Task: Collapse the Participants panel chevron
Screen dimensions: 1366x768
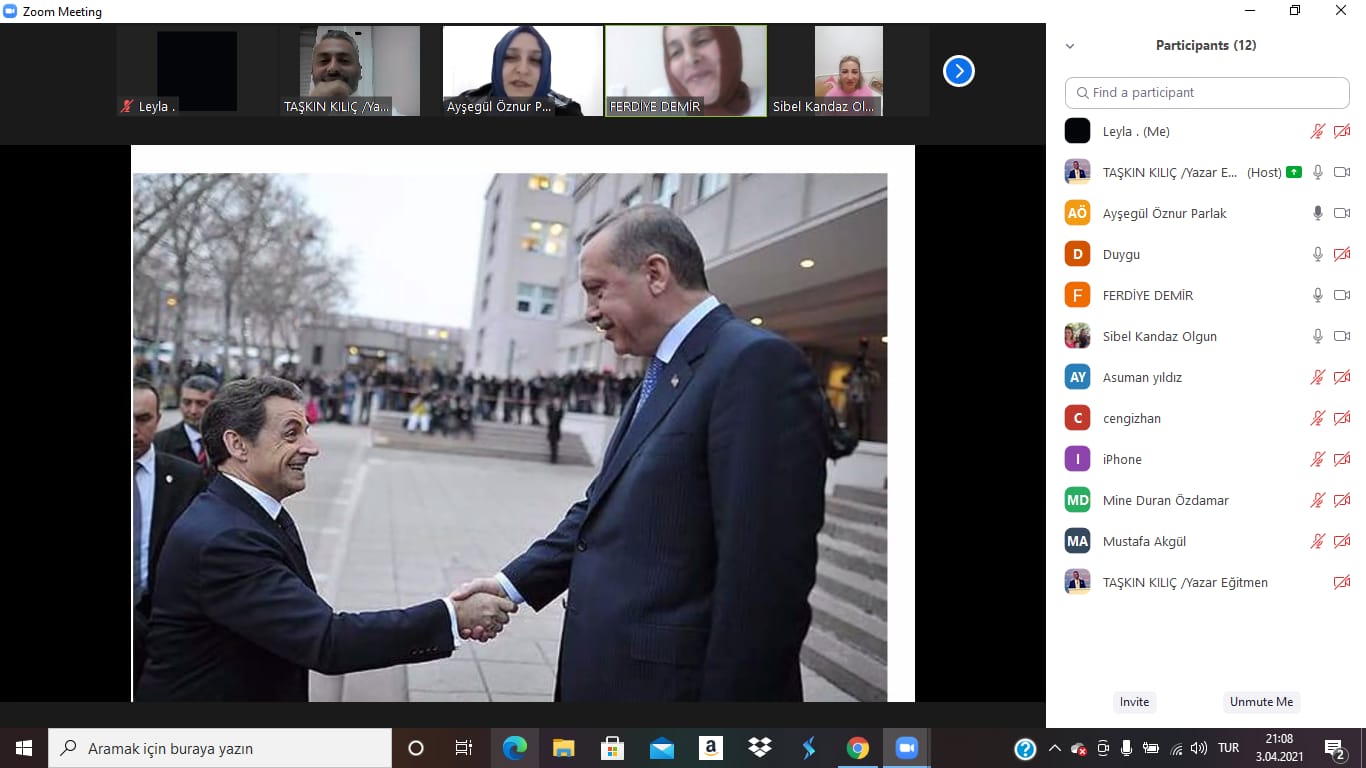Action: [1070, 46]
